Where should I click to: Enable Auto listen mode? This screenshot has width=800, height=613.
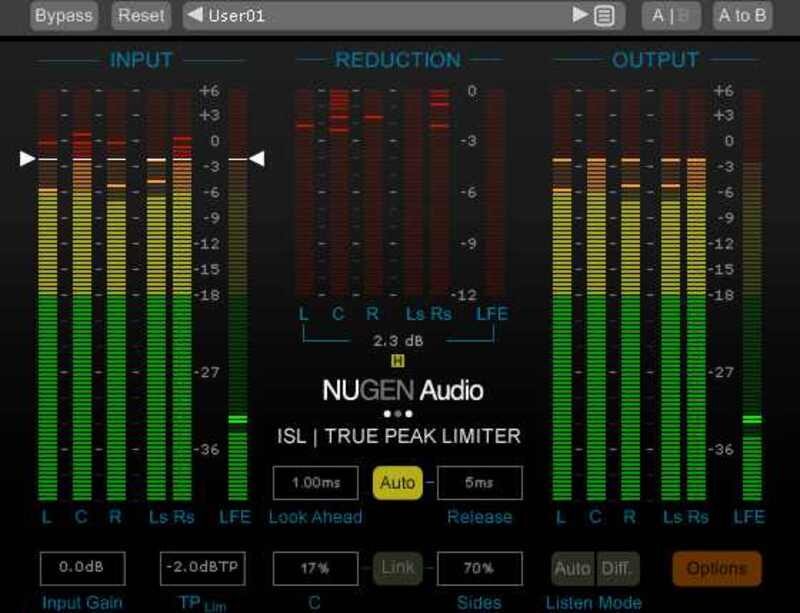572,568
